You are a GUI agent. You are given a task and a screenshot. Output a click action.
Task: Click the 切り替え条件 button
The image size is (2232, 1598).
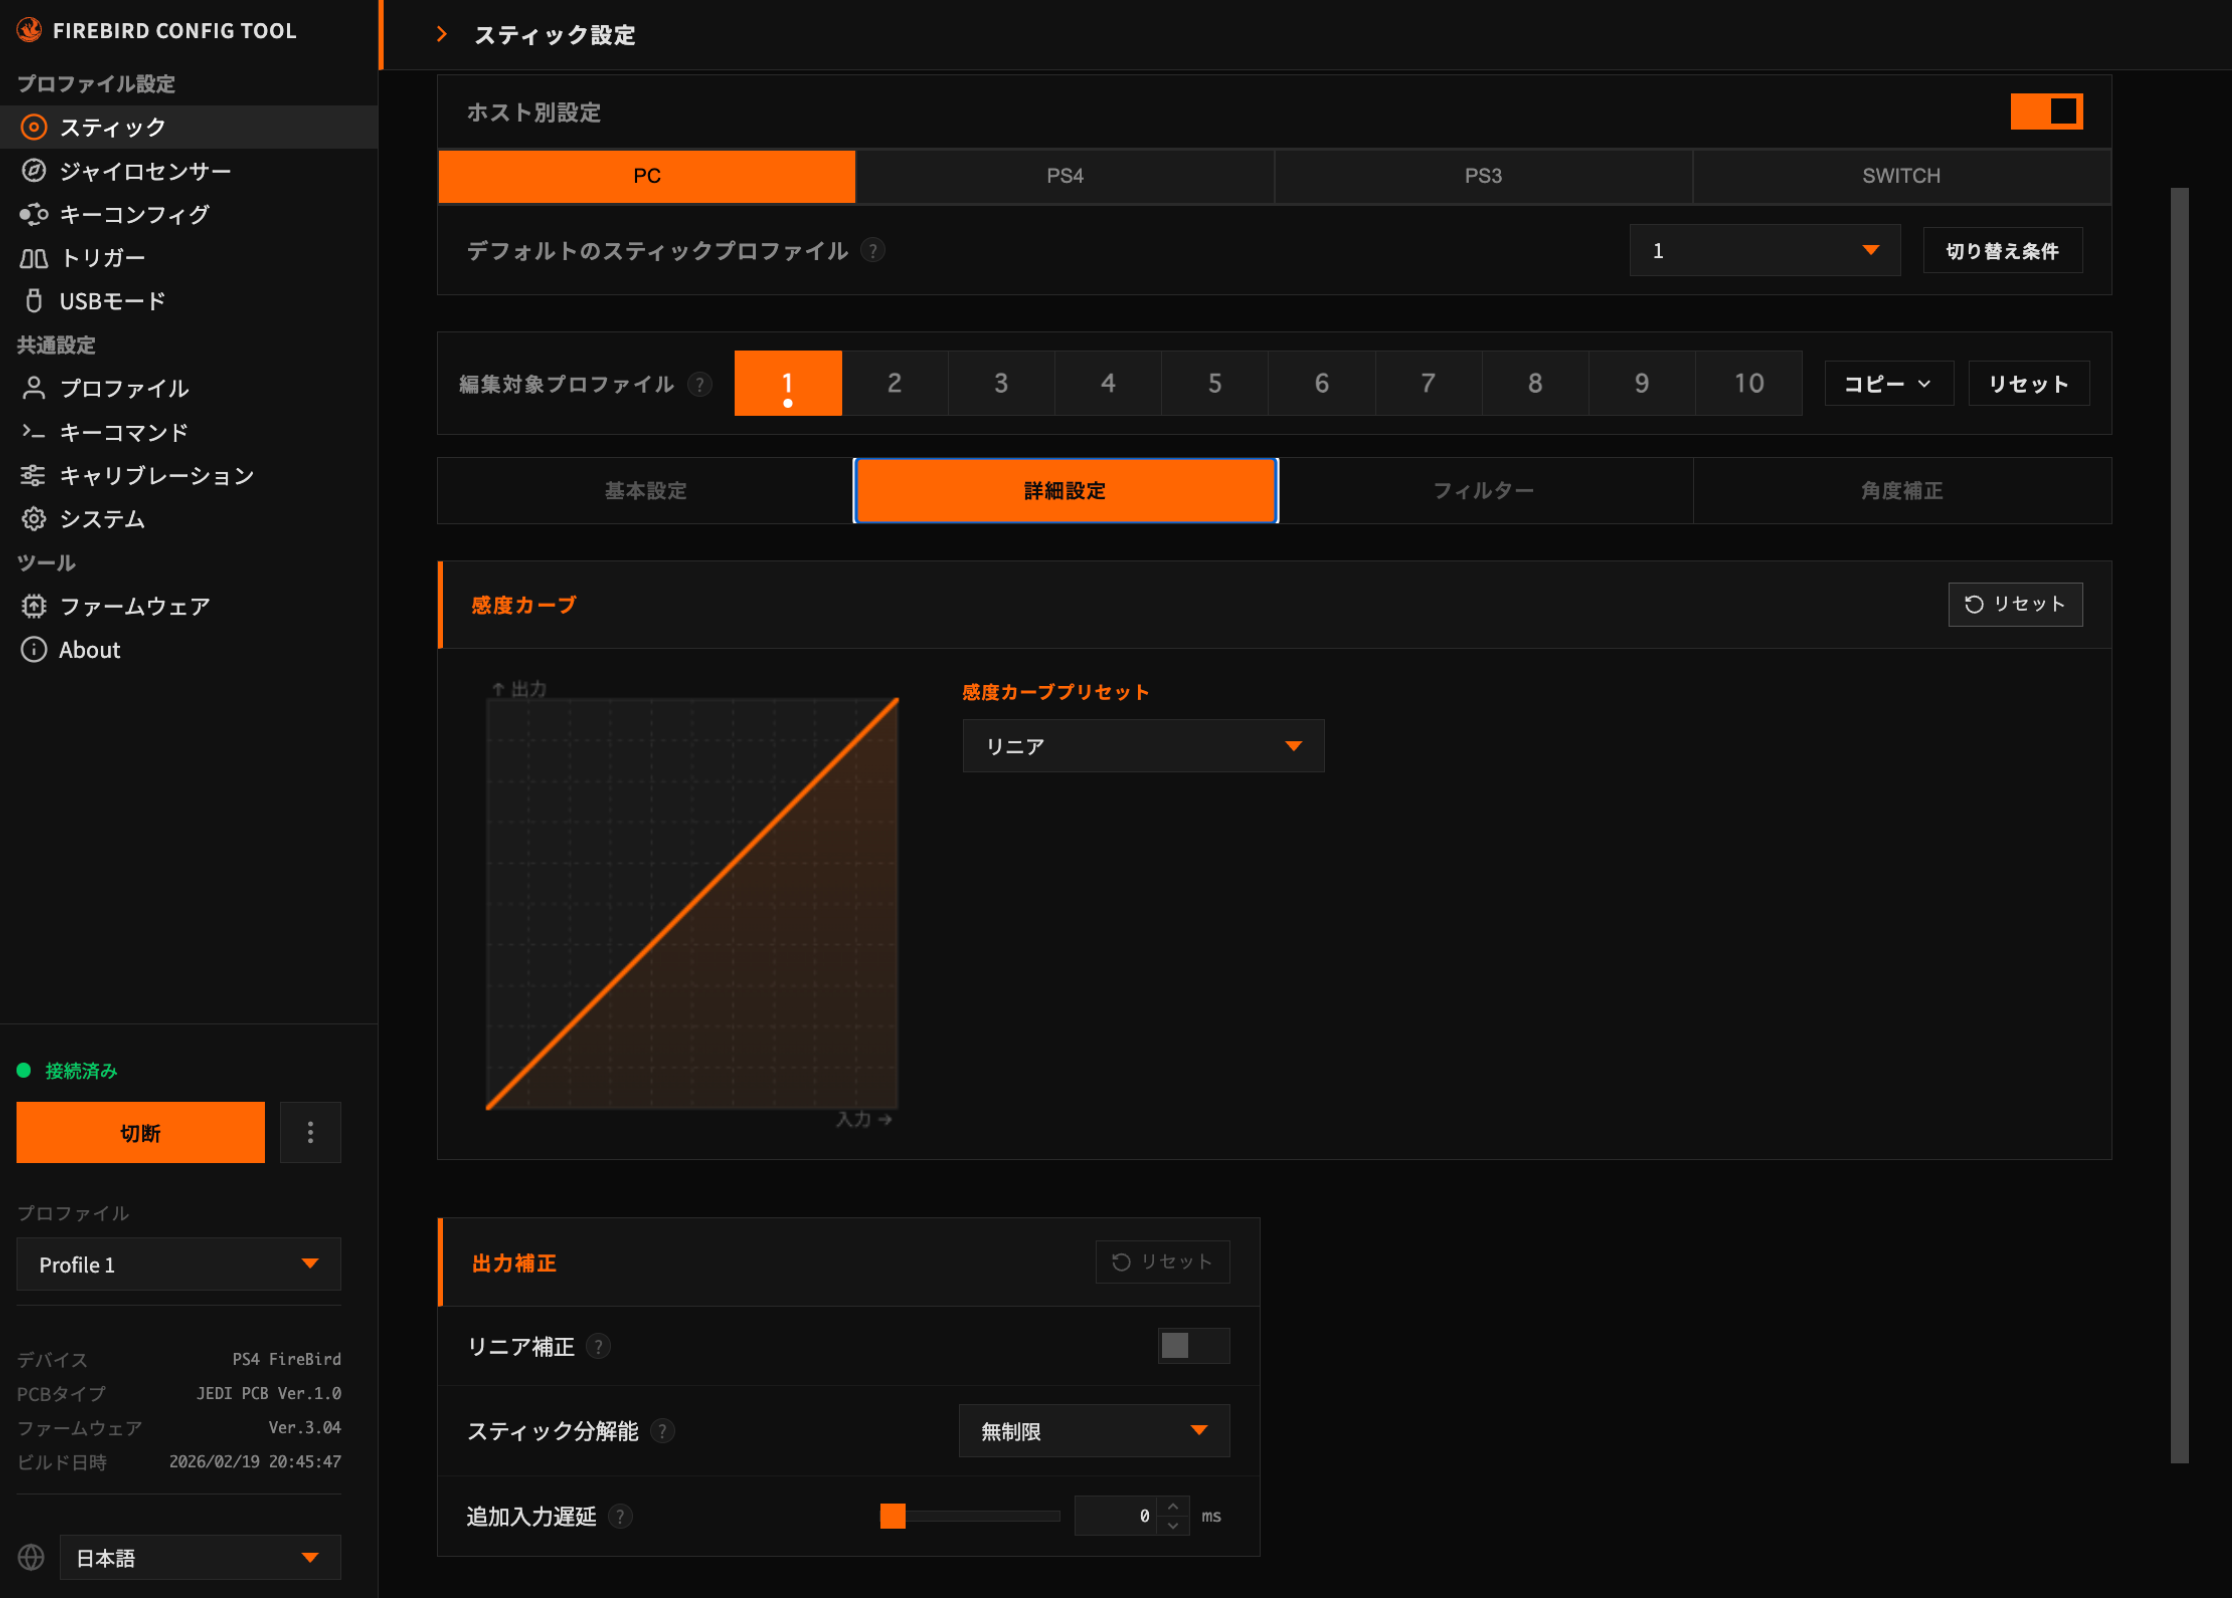(x=2001, y=251)
